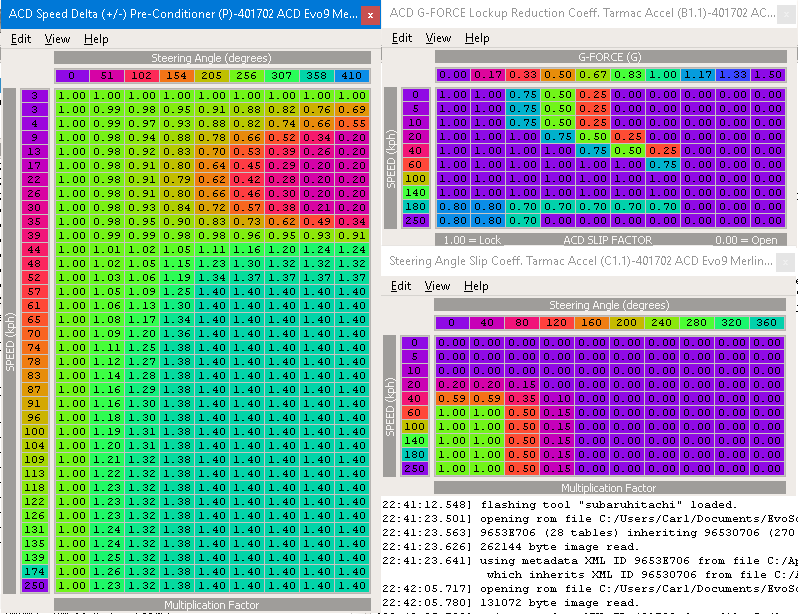Close the ACD Speed Delta Pre-Conditioner window
This screenshot has width=798, height=614.
[x=371, y=15]
